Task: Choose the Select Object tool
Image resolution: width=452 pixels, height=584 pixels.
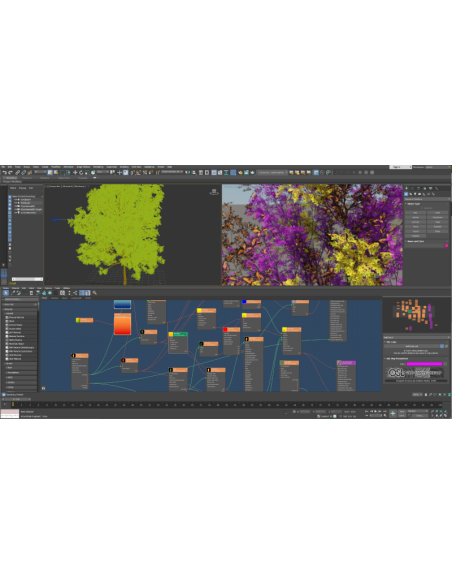Action: tap(50, 172)
